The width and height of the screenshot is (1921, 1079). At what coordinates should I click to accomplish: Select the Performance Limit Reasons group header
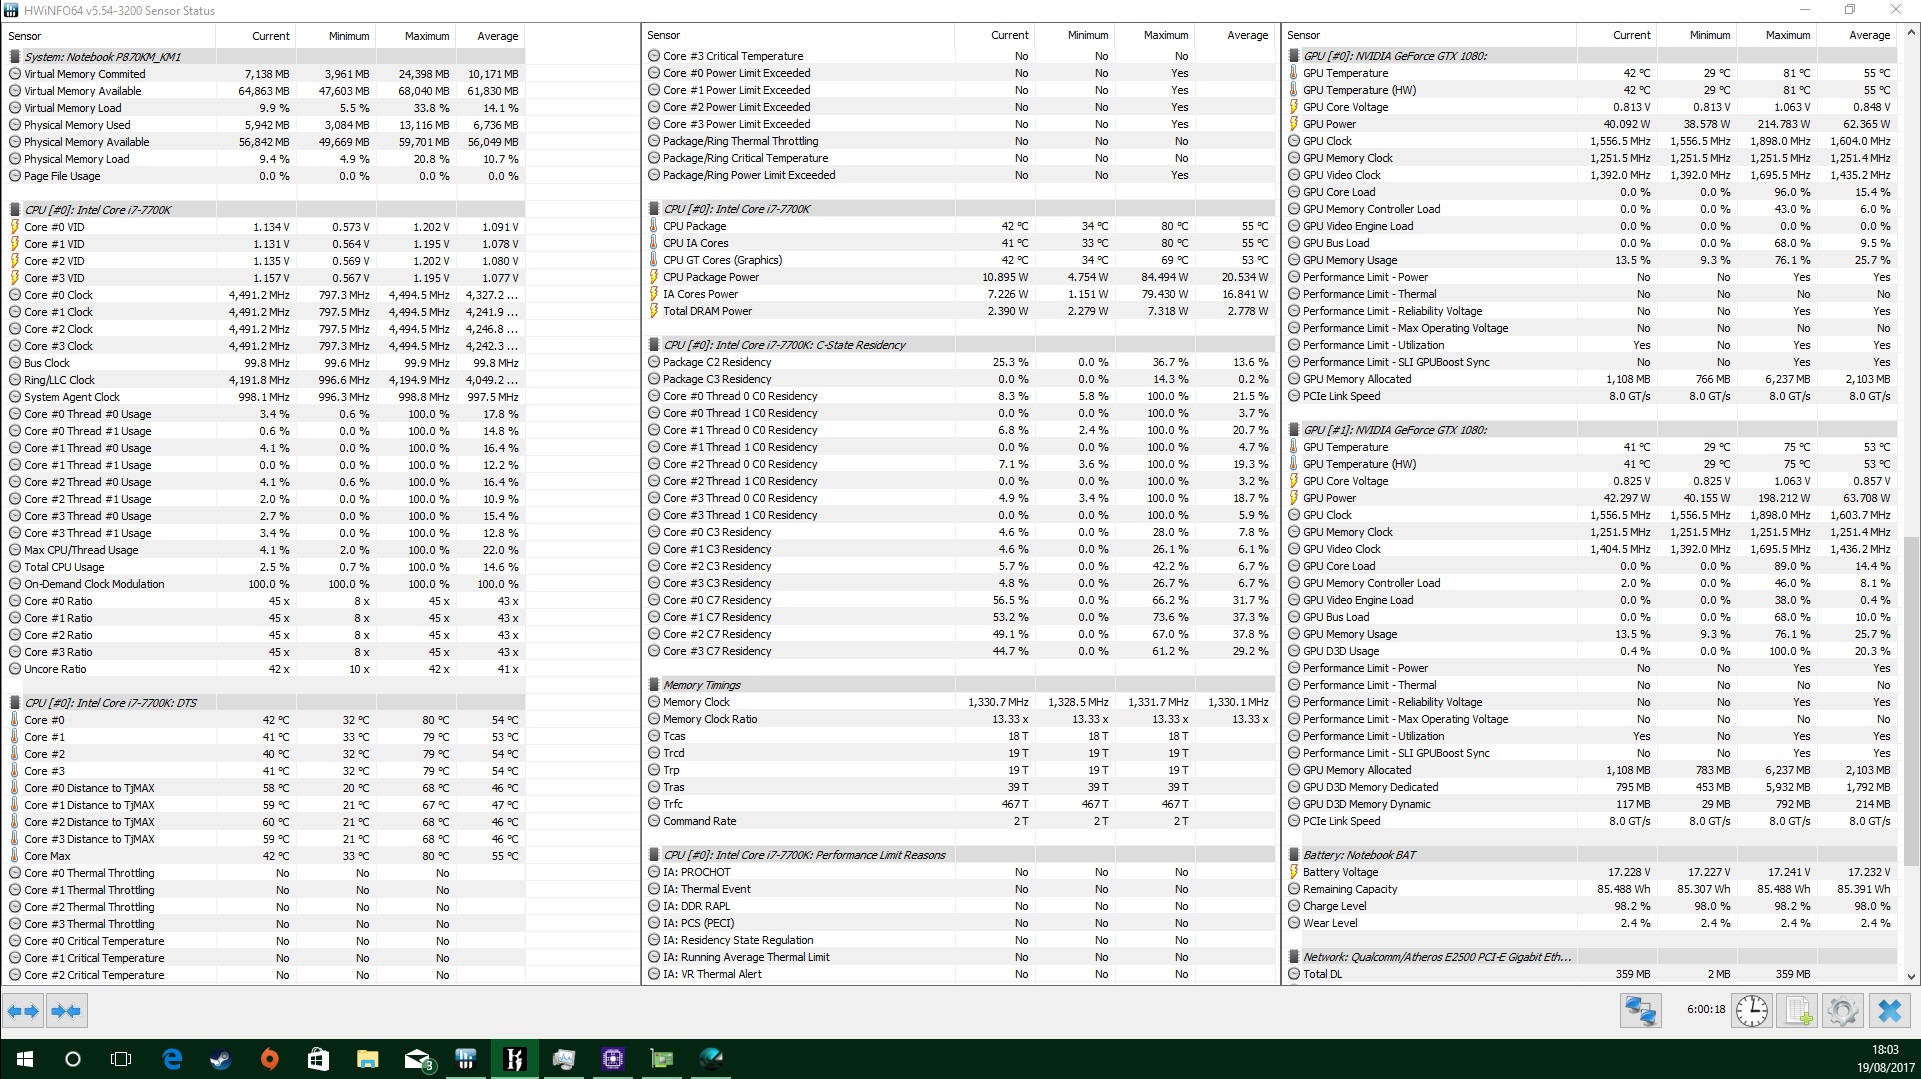958,855
